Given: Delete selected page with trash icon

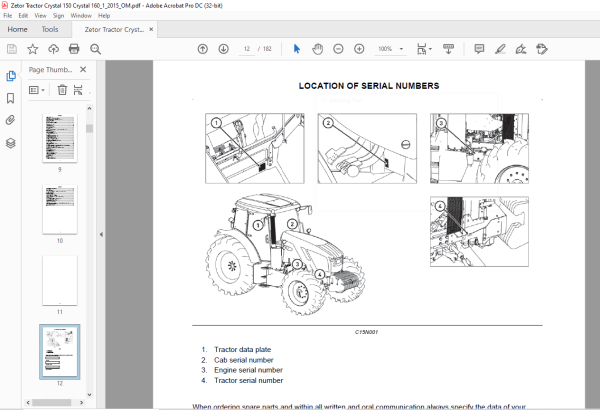Looking at the screenshot, I should (x=62, y=90).
